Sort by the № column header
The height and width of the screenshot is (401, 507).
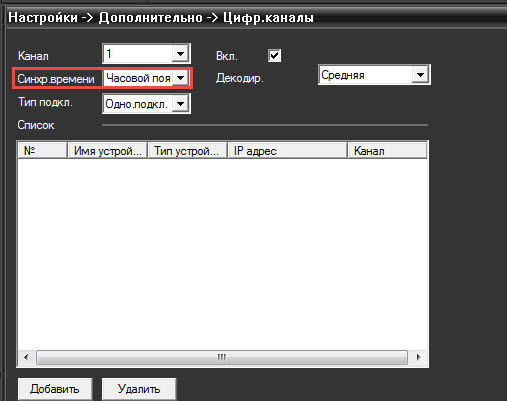(42, 151)
